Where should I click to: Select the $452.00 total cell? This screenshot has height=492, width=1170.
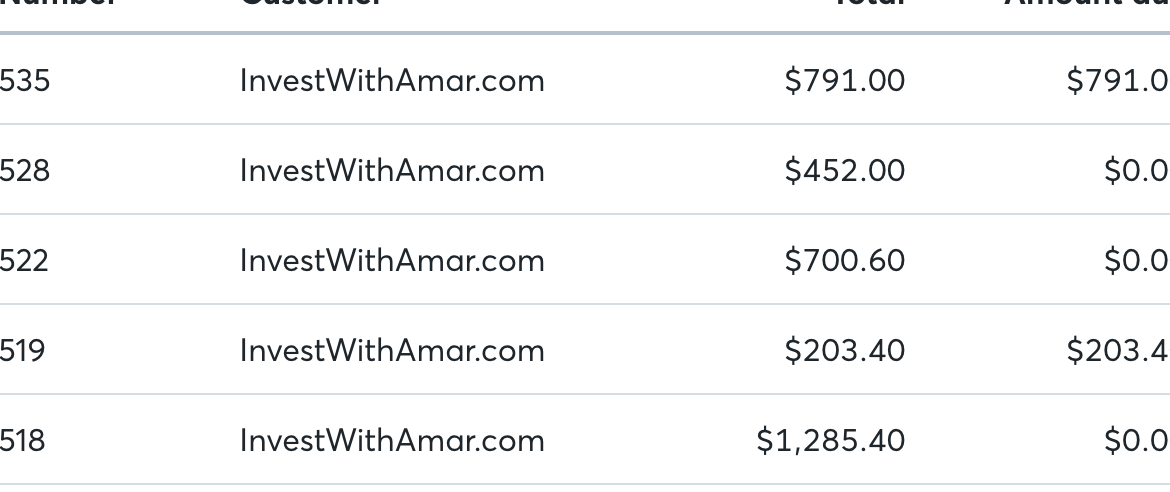pyautogui.click(x=845, y=170)
